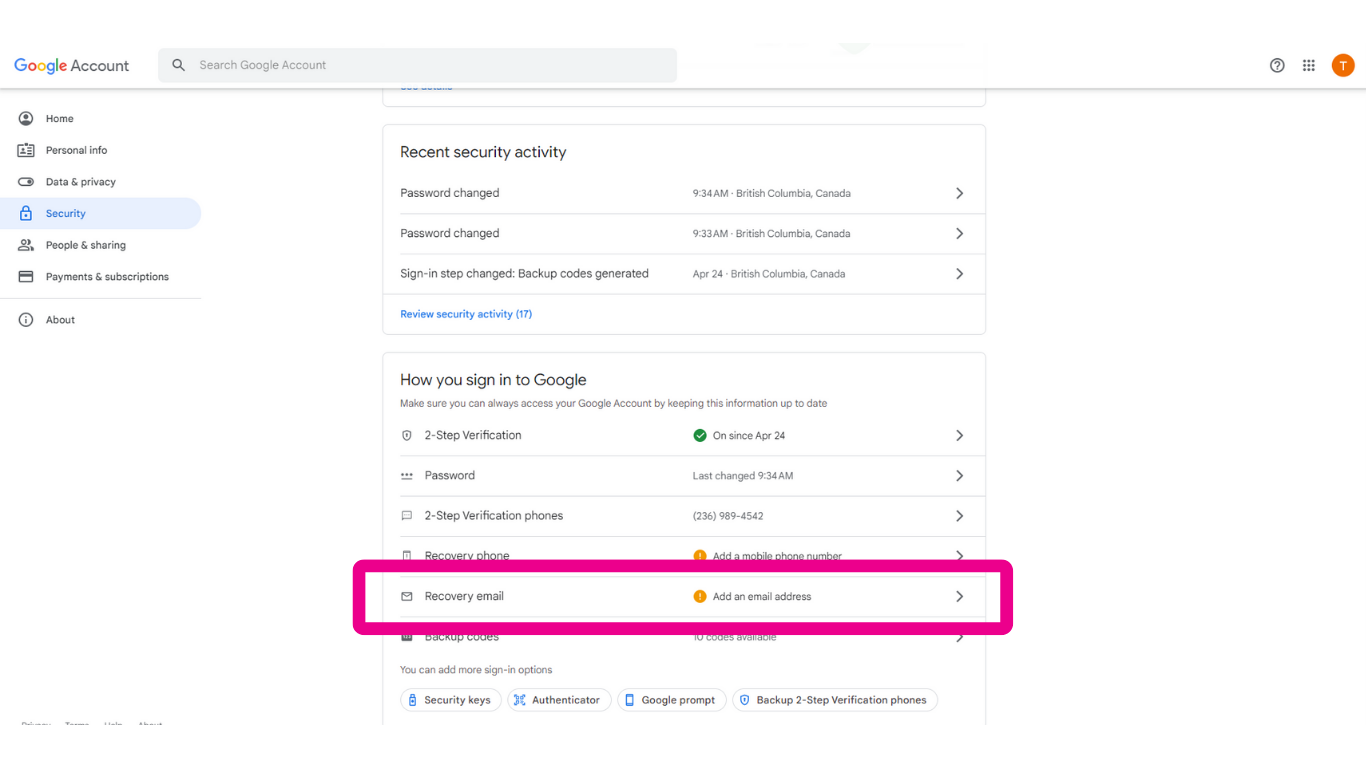
Task: Click the 2-Step Verification phones message icon
Action: [x=407, y=516]
